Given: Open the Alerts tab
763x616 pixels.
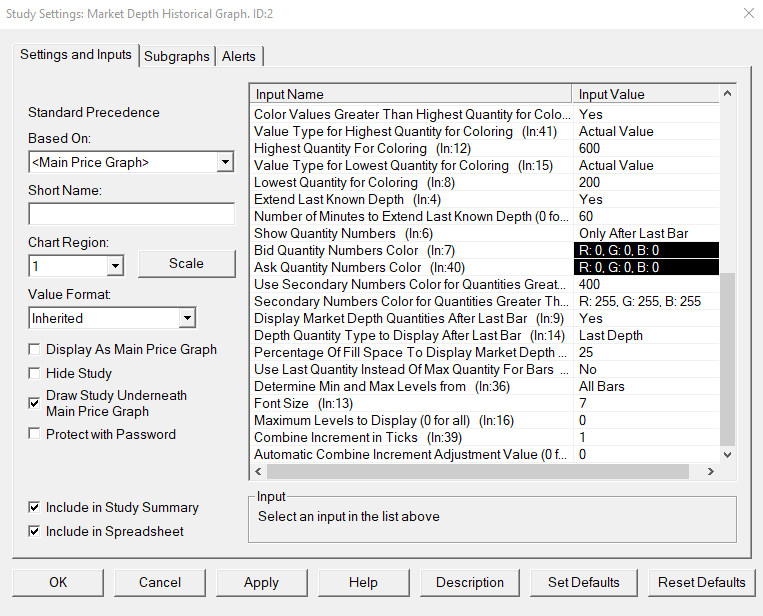Looking at the screenshot, I should [x=239, y=56].
